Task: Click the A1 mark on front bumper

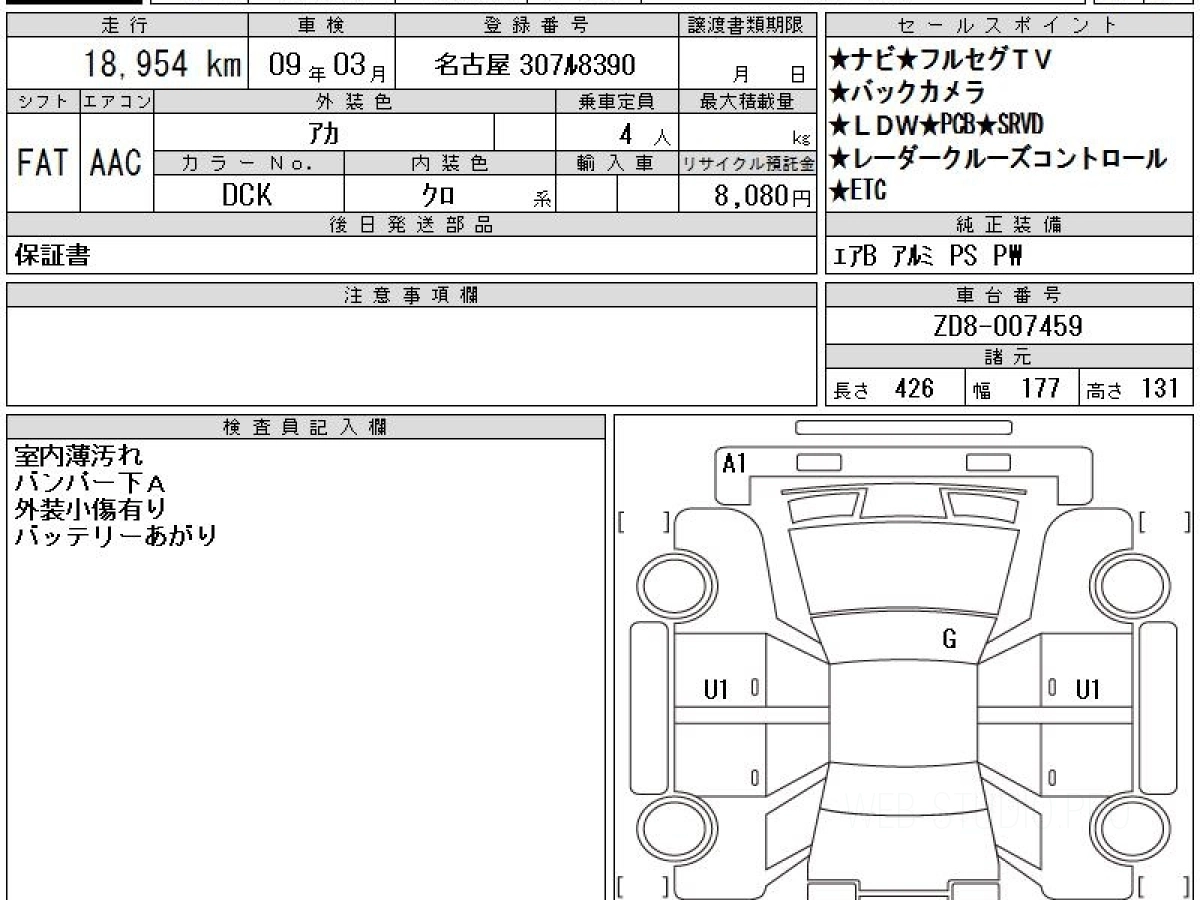Action: coord(735,463)
